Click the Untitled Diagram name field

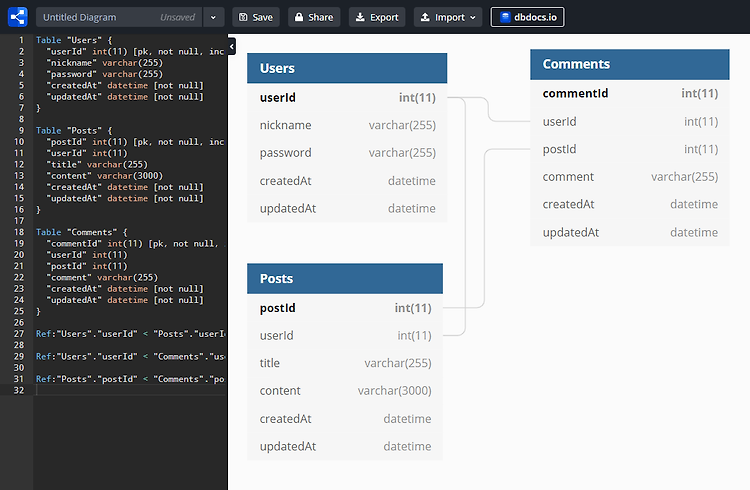coord(119,17)
